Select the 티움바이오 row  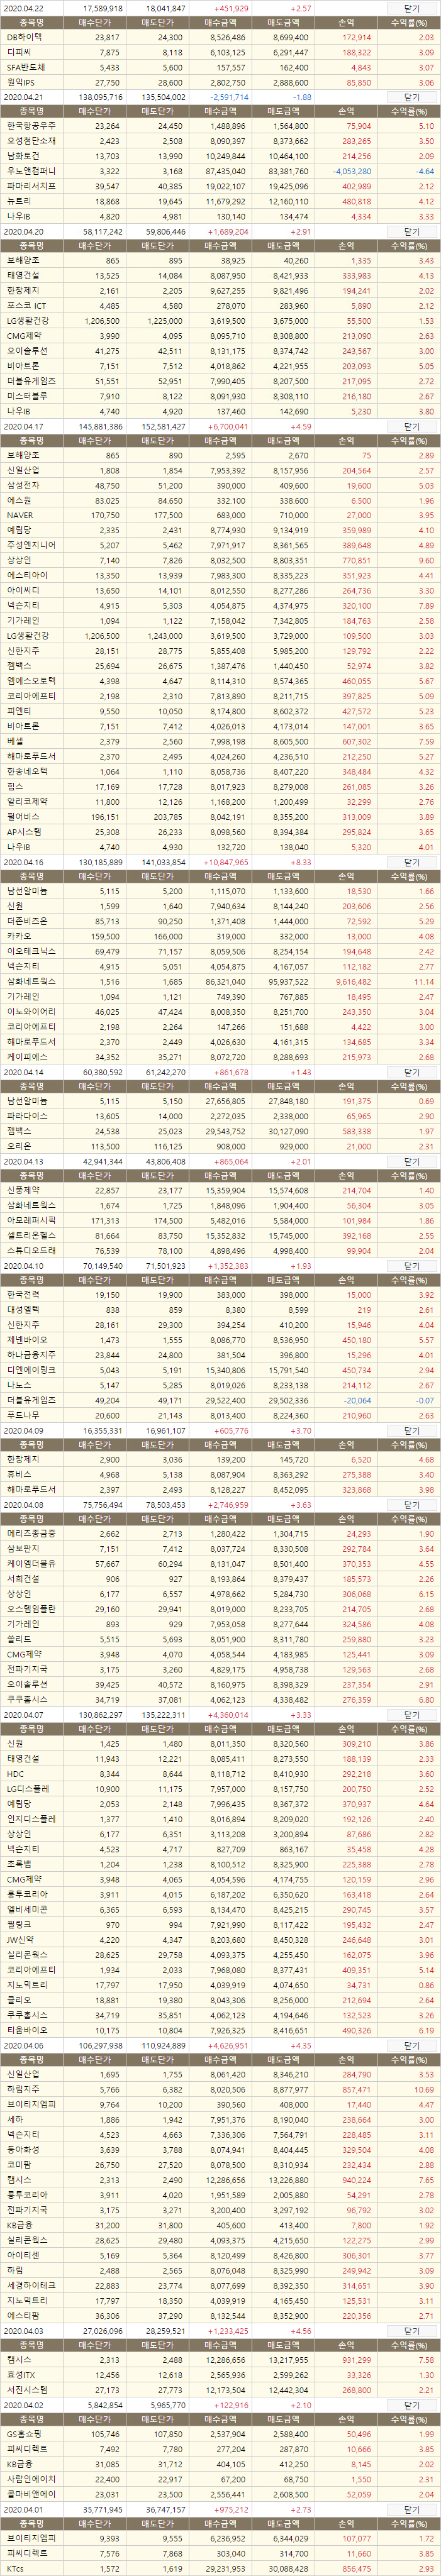coord(220,2031)
